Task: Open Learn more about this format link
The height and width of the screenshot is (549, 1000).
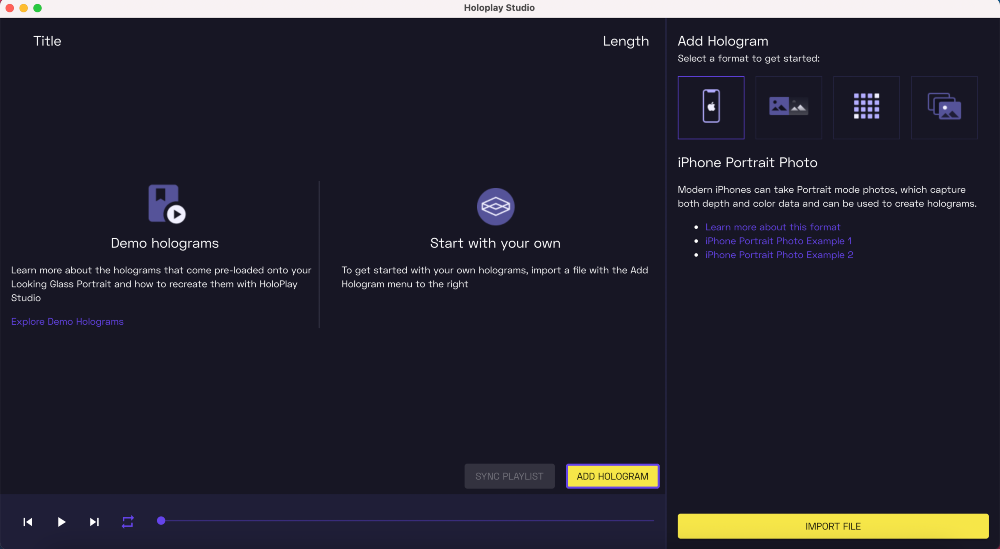Action: (x=772, y=227)
